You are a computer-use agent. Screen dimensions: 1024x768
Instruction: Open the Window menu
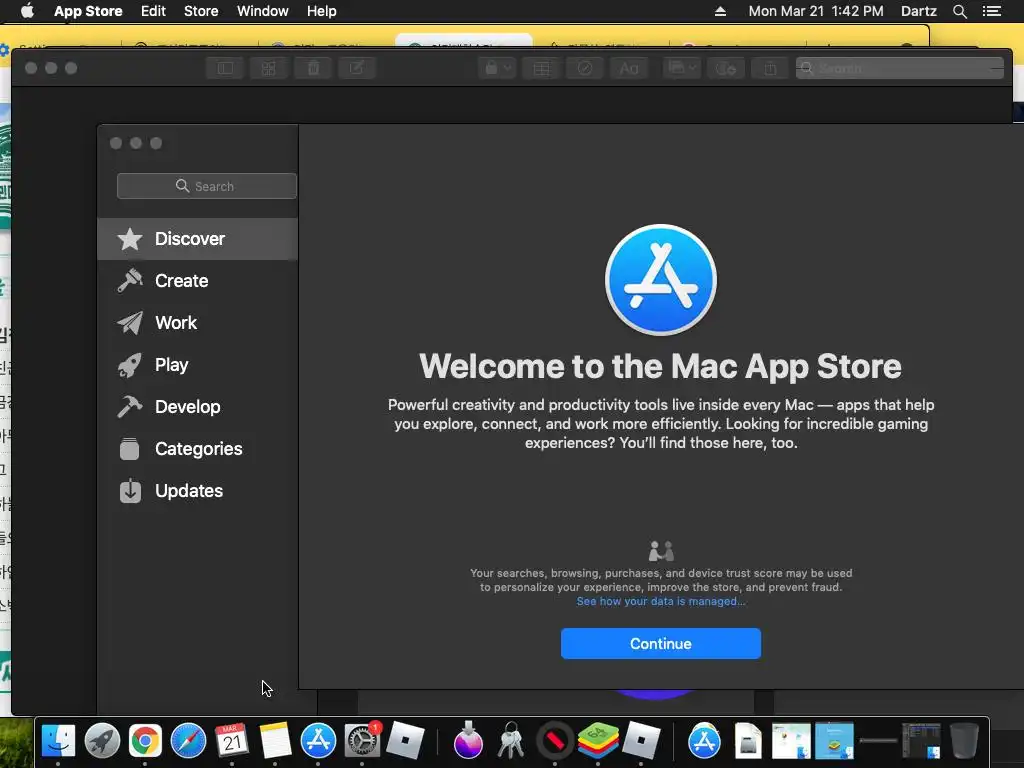[263, 11]
